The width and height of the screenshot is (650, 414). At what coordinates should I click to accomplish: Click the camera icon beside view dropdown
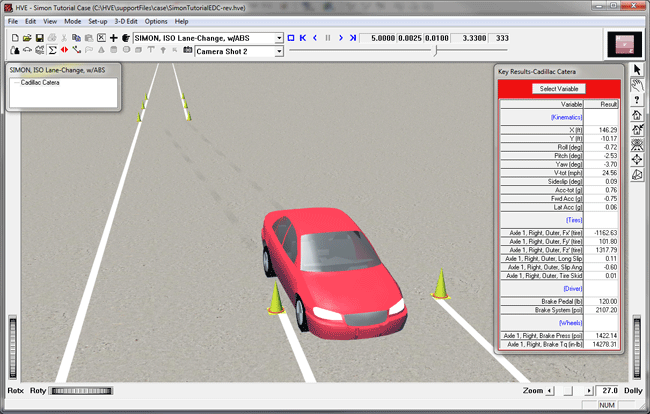click(186, 50)
